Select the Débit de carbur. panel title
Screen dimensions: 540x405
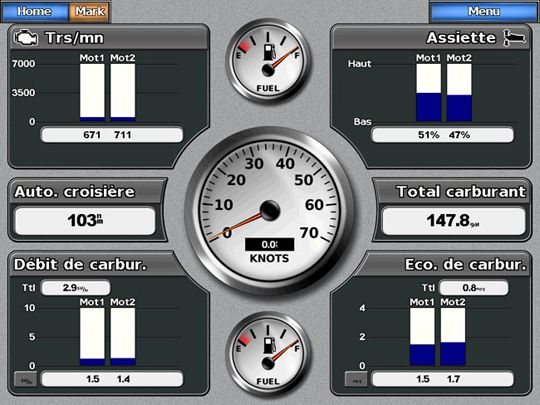pyautogui.click(x=81, y=264)
